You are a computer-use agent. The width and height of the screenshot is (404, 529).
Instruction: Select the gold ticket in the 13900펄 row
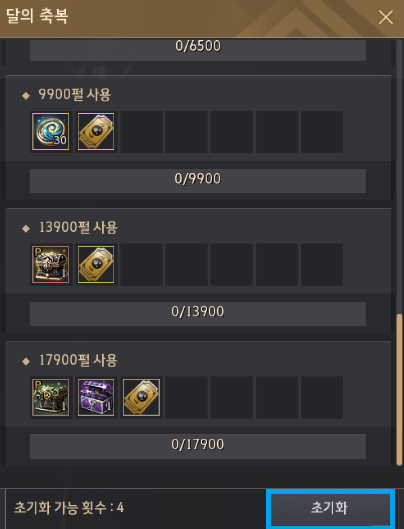point(96,264)
